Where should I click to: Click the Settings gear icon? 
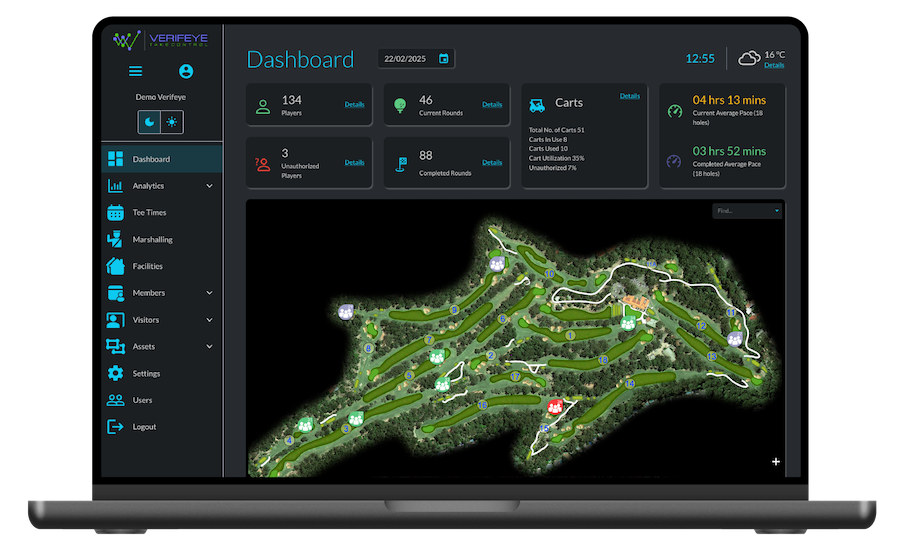coord(115,373)
